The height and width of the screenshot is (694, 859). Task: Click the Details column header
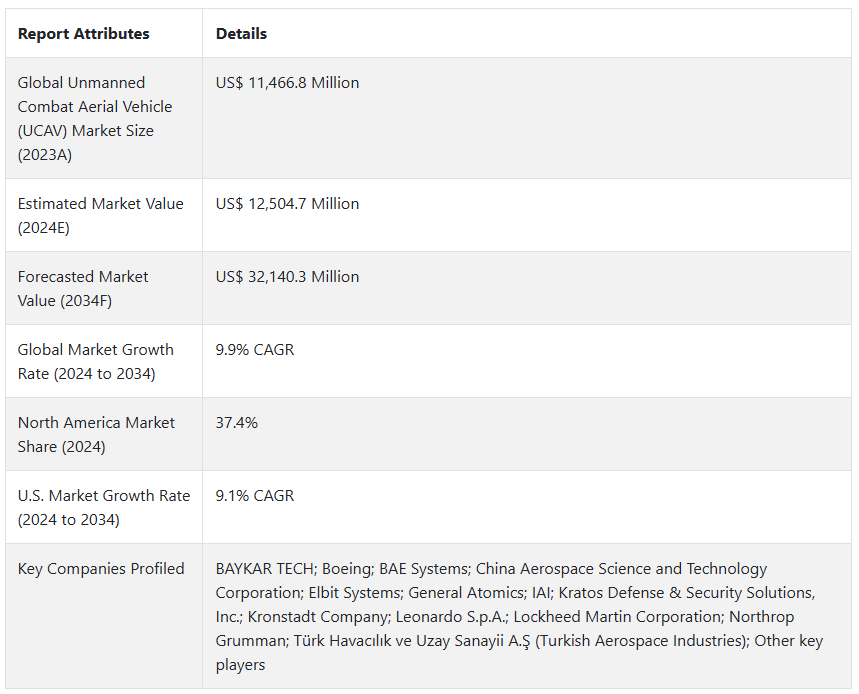pos(241,34)
